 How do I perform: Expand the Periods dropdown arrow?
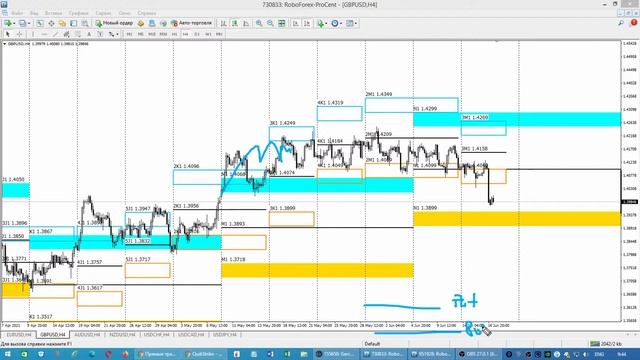point(341,23)
